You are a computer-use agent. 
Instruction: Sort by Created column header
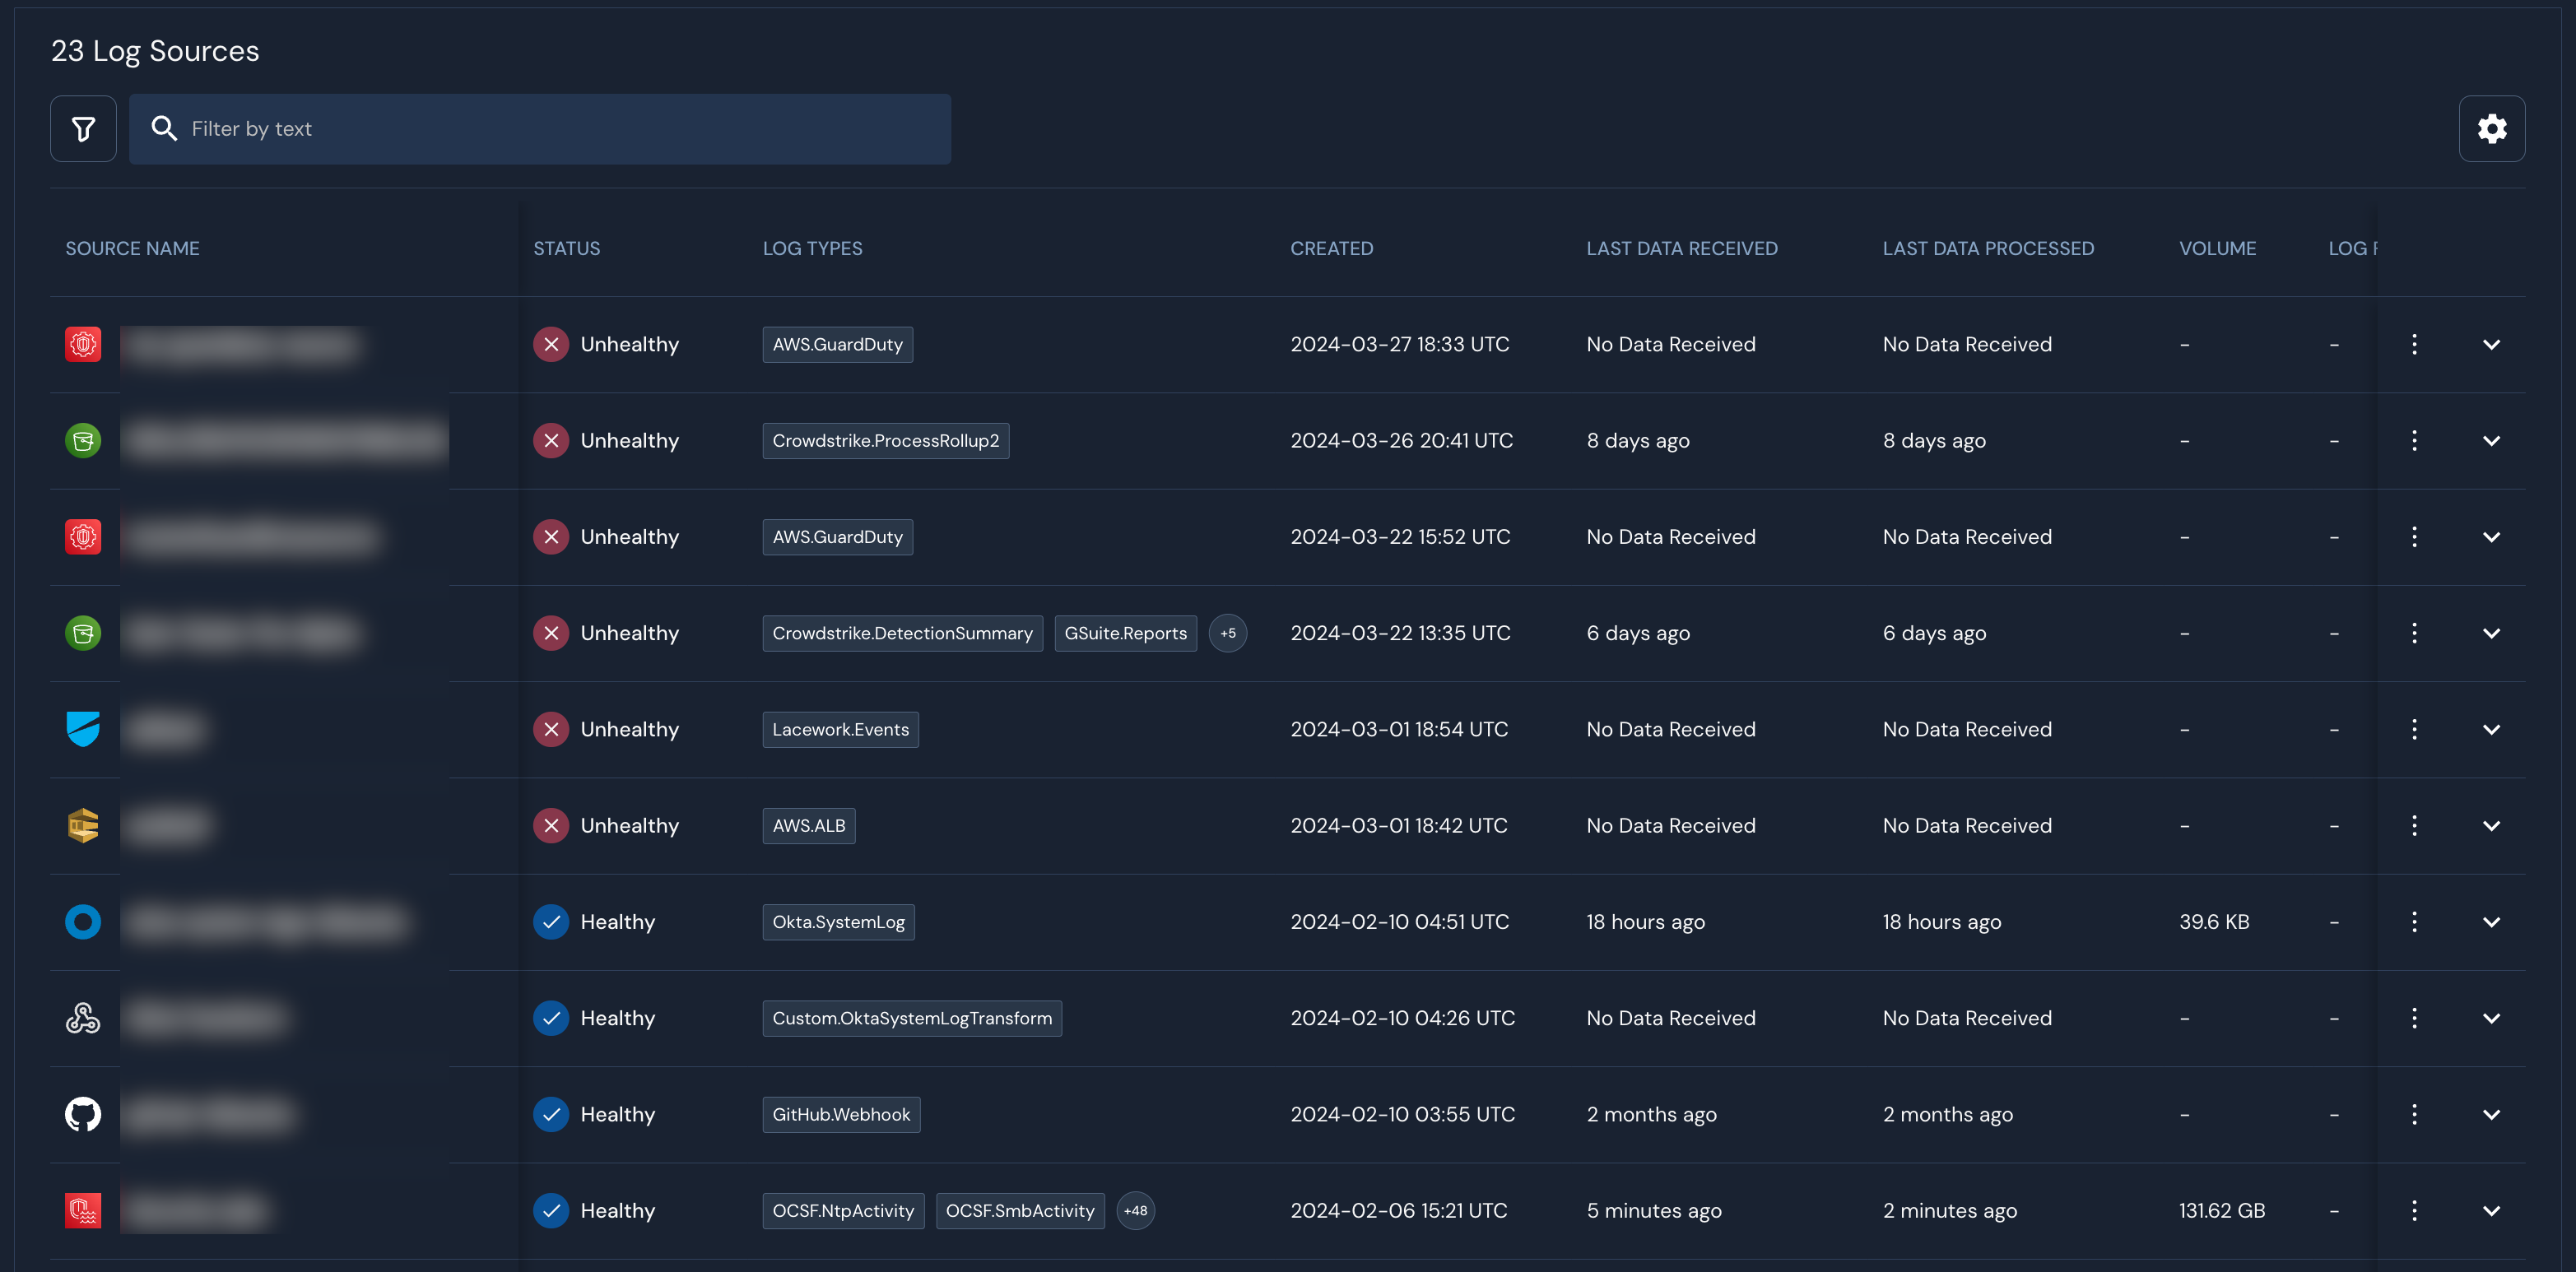click(1331, 248)
